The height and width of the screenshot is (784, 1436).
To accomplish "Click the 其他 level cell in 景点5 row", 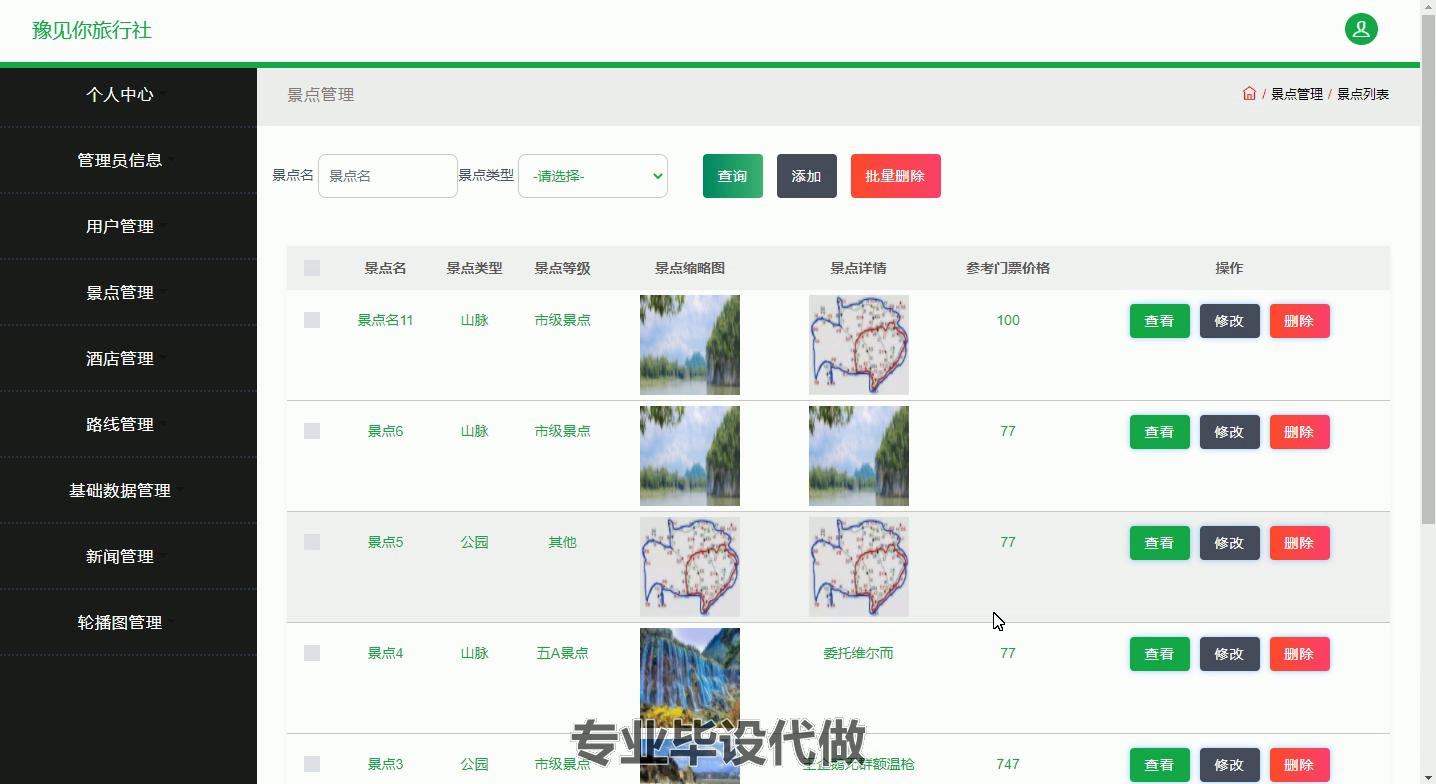I will point(563,542).
